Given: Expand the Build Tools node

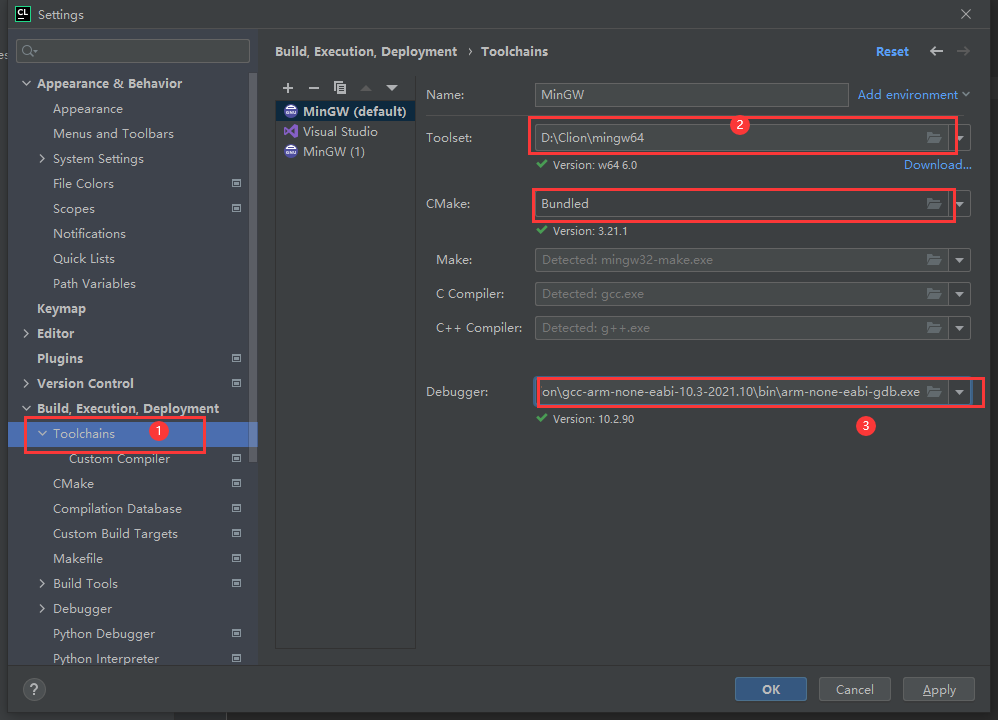Looking at the screenshot, I should click(42, 584).
